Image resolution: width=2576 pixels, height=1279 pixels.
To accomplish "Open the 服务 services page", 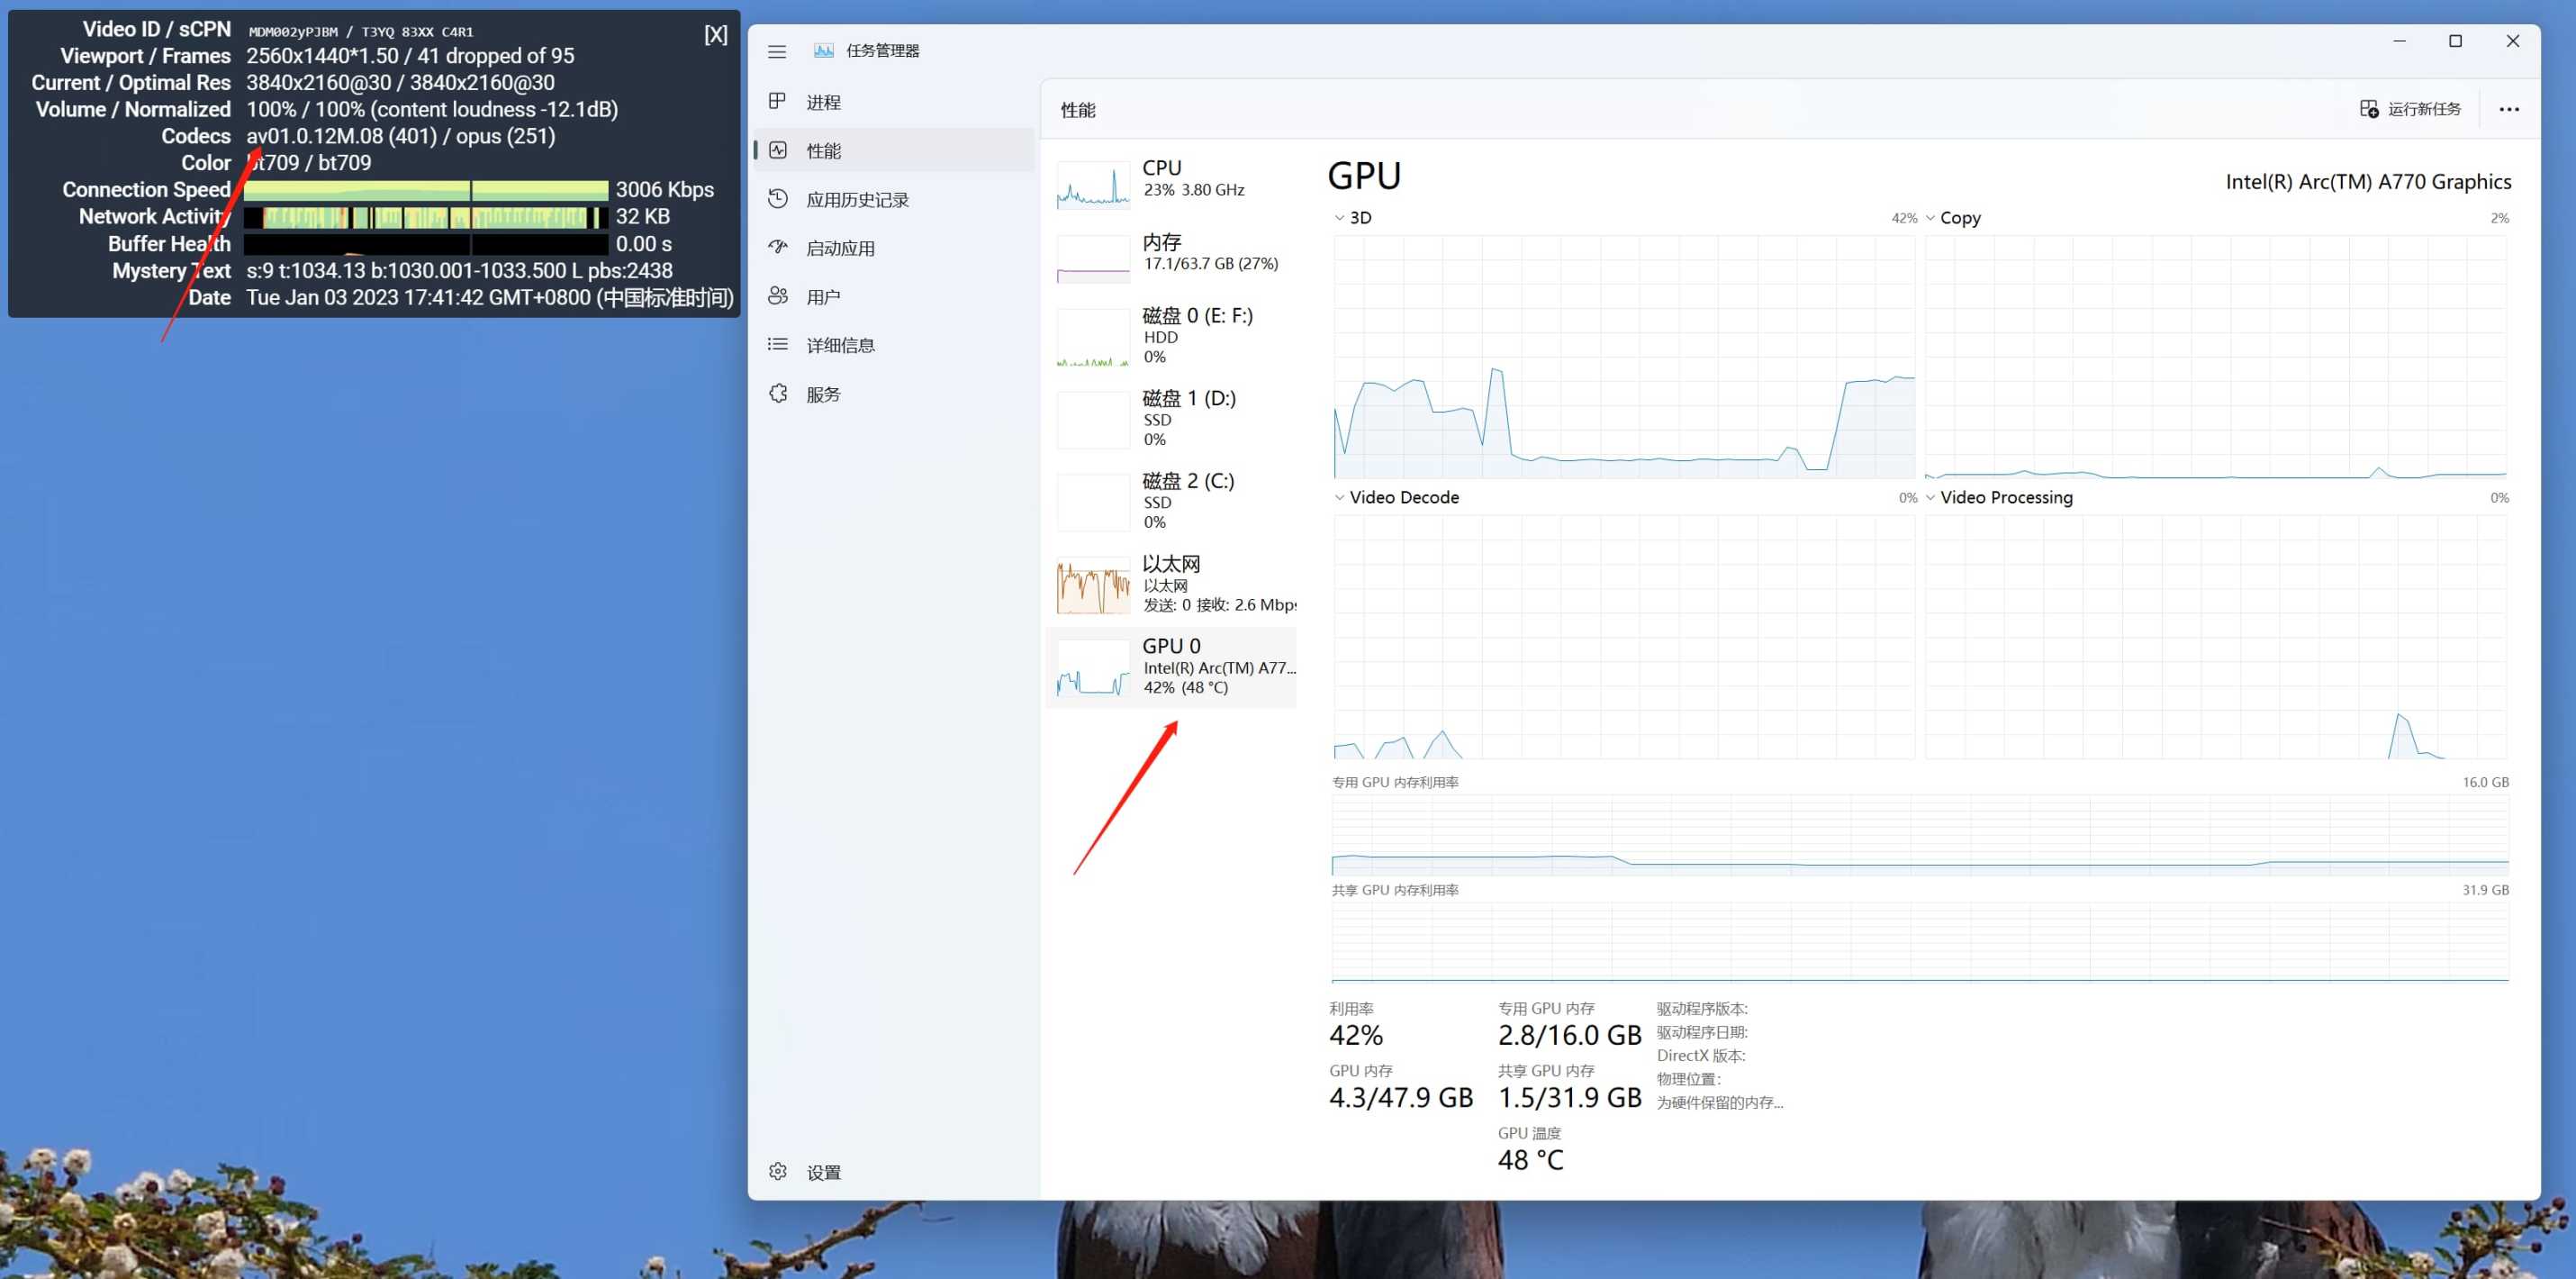I will [x=822, y=394].
